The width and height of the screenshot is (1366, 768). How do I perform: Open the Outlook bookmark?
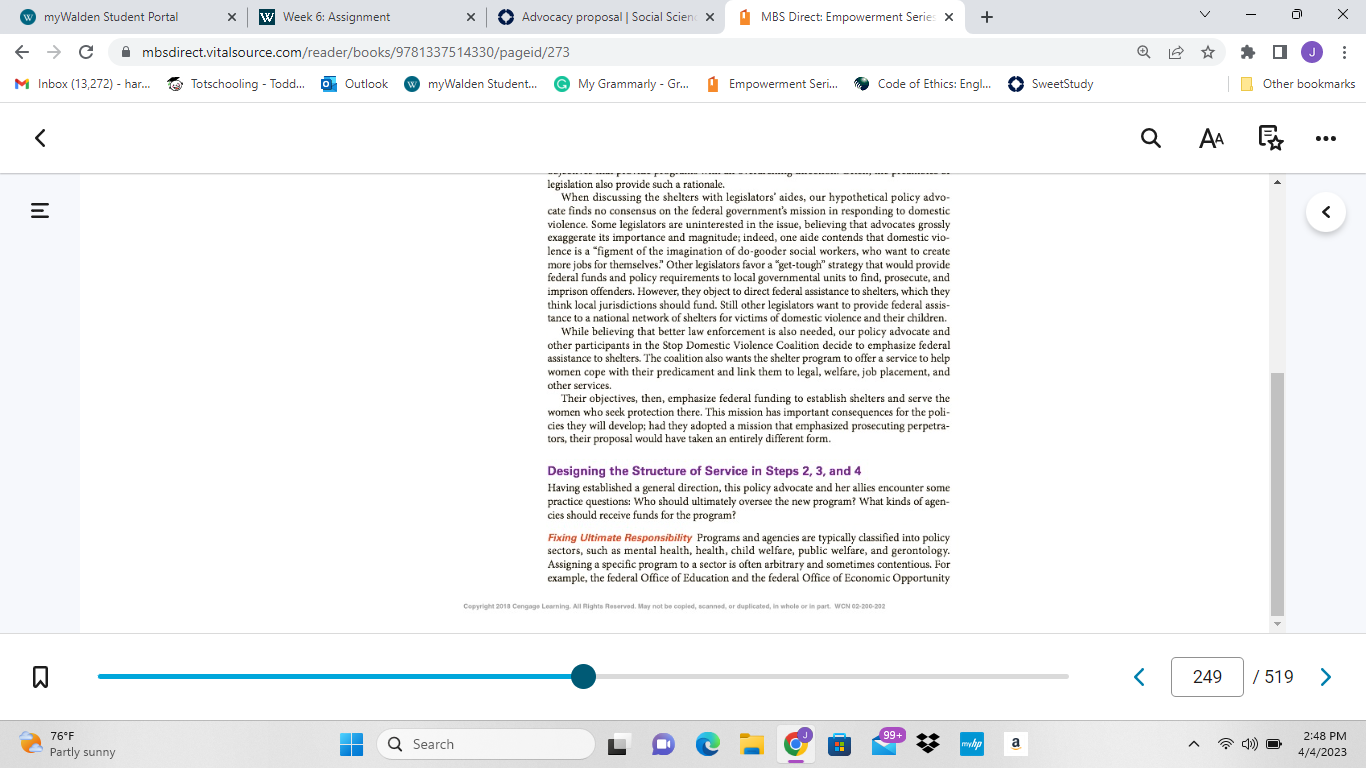pos(355,84)
